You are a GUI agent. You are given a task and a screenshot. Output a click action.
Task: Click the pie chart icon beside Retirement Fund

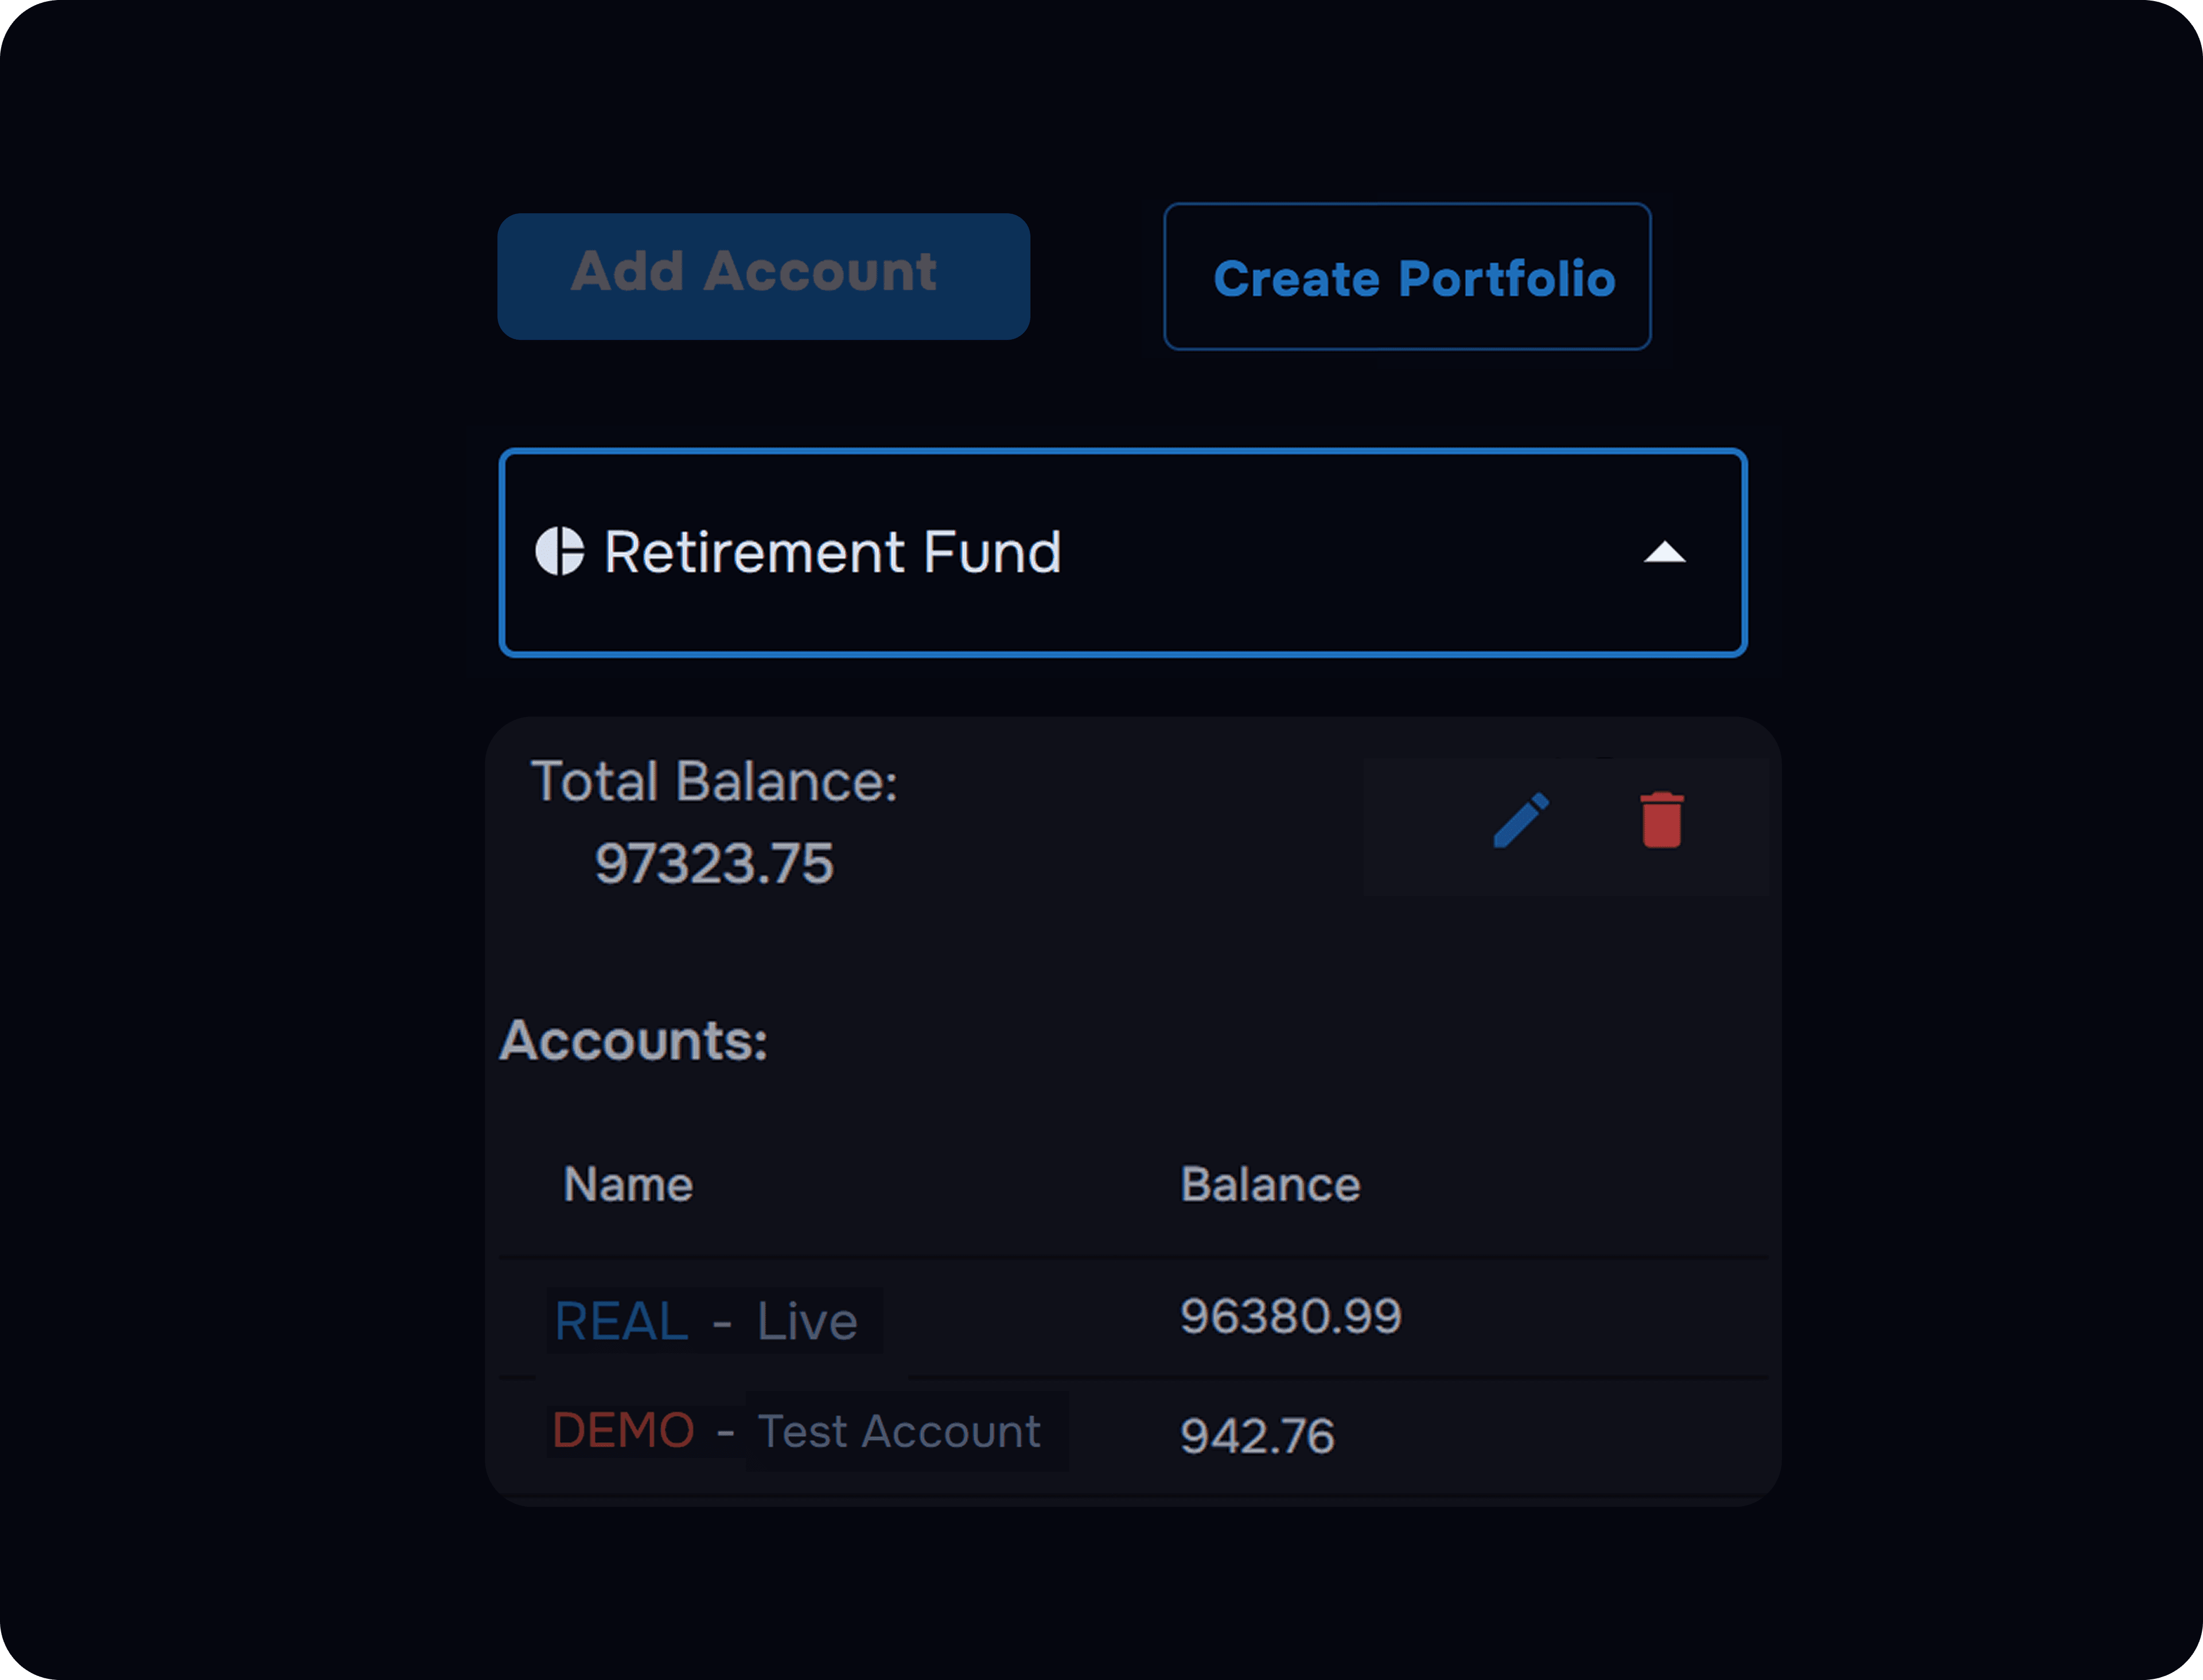pyautogui.click(x=560, y=552)
